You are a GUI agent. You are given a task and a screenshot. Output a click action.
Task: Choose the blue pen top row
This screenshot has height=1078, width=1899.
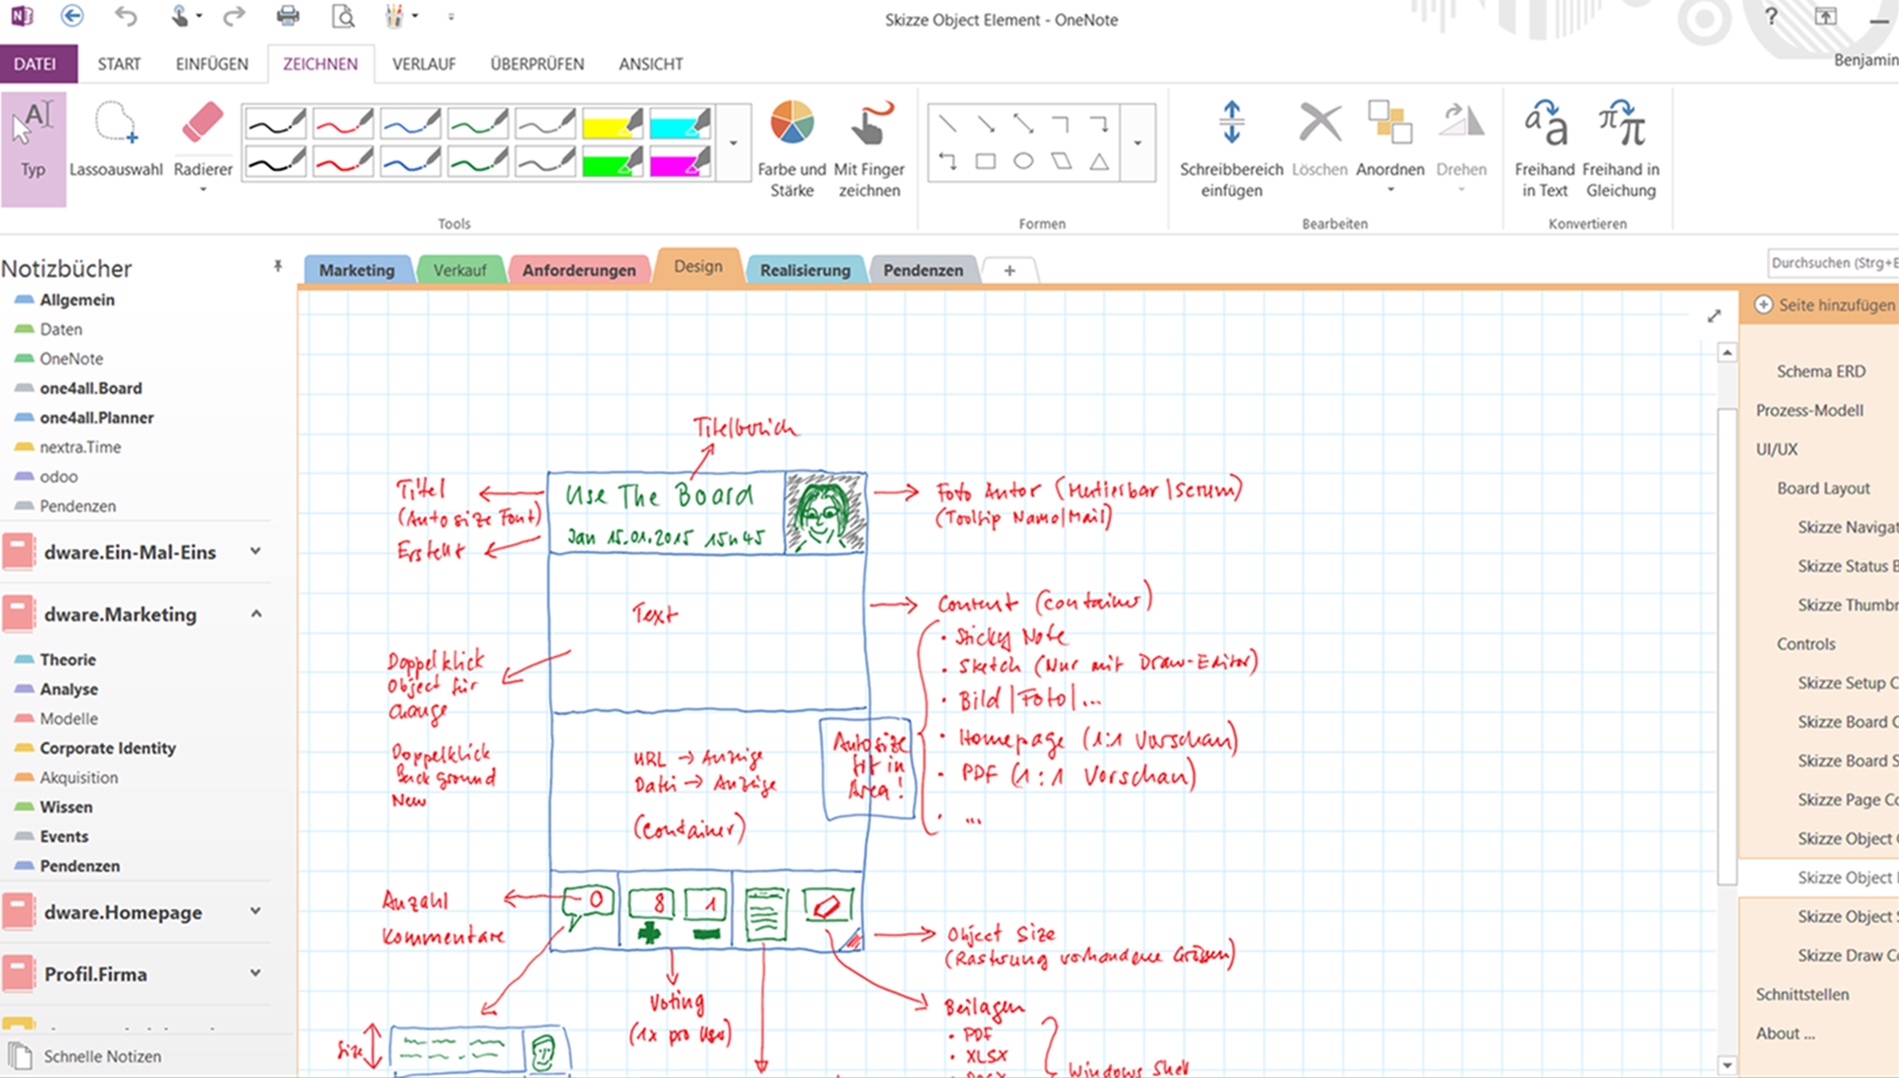[x=410, y=124]
